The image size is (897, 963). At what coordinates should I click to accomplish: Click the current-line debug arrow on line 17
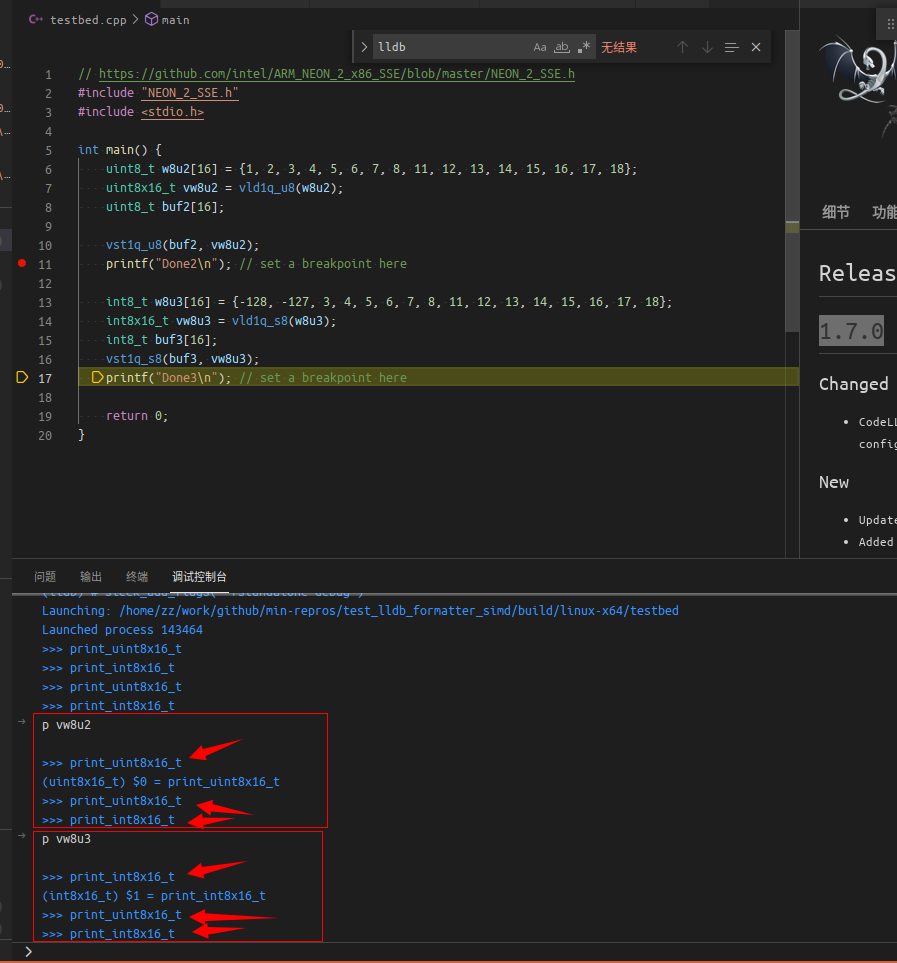tap(22, 378)
